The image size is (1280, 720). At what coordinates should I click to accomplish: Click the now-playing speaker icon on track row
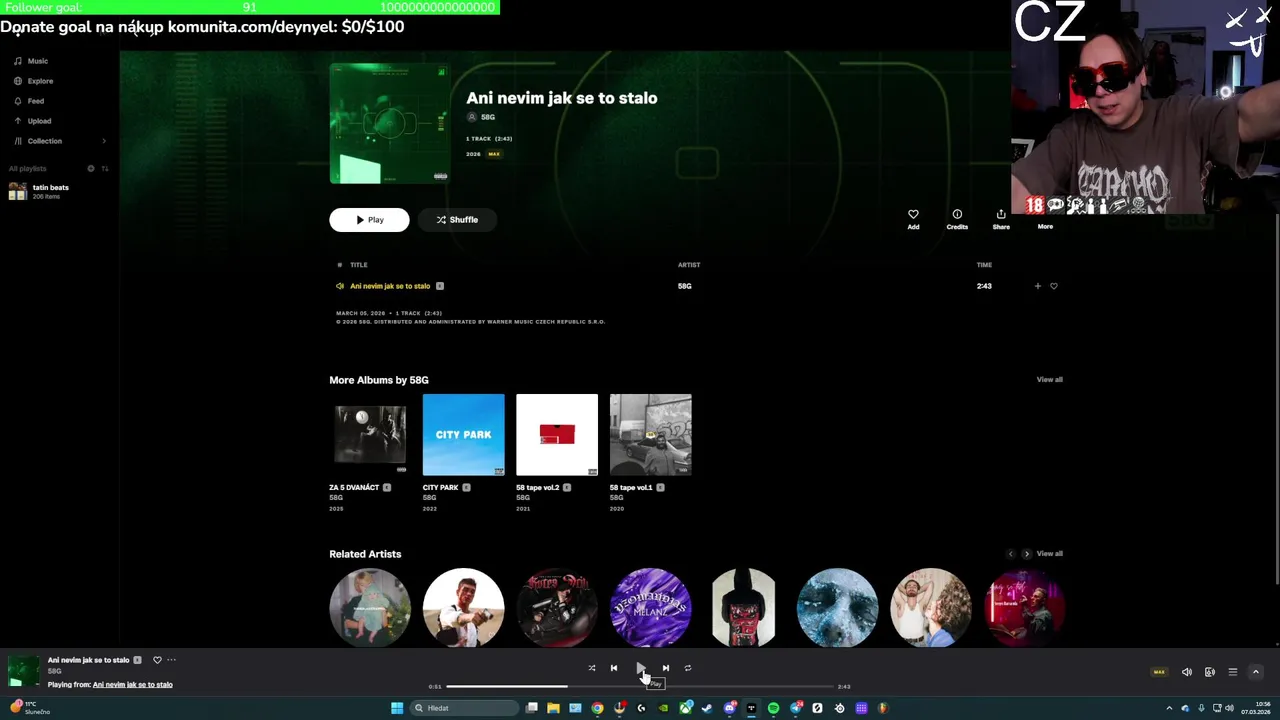pyautogui.click(x=340, y=286)
